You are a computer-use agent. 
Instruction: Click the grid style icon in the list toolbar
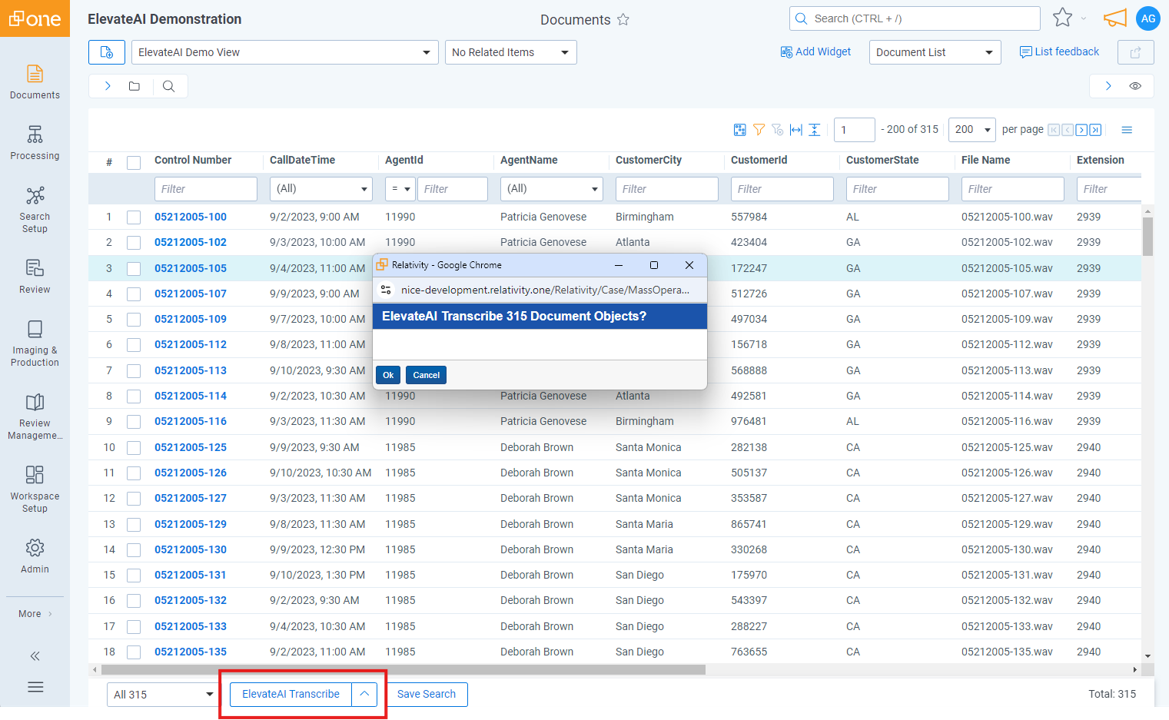pyautogui.click(x=740, y=130)
